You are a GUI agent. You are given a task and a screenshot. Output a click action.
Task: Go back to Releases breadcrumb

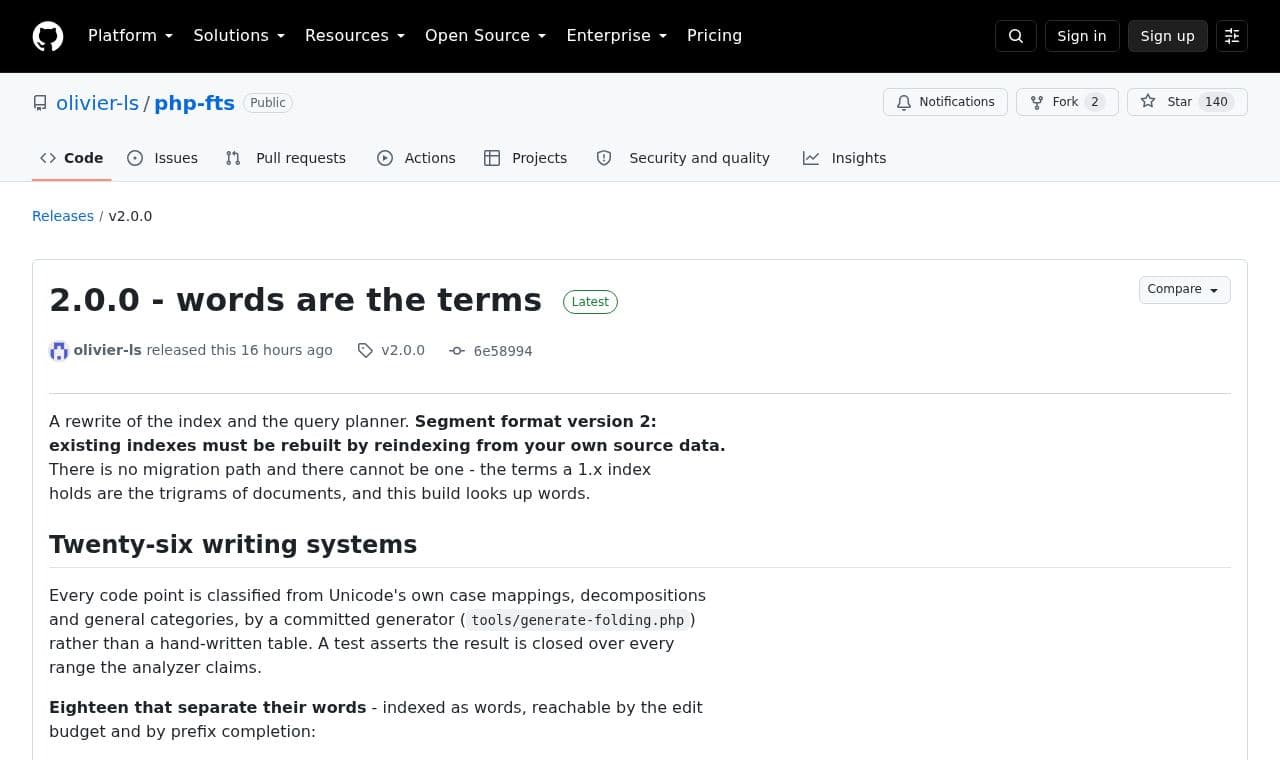click(x=63, y=216)
